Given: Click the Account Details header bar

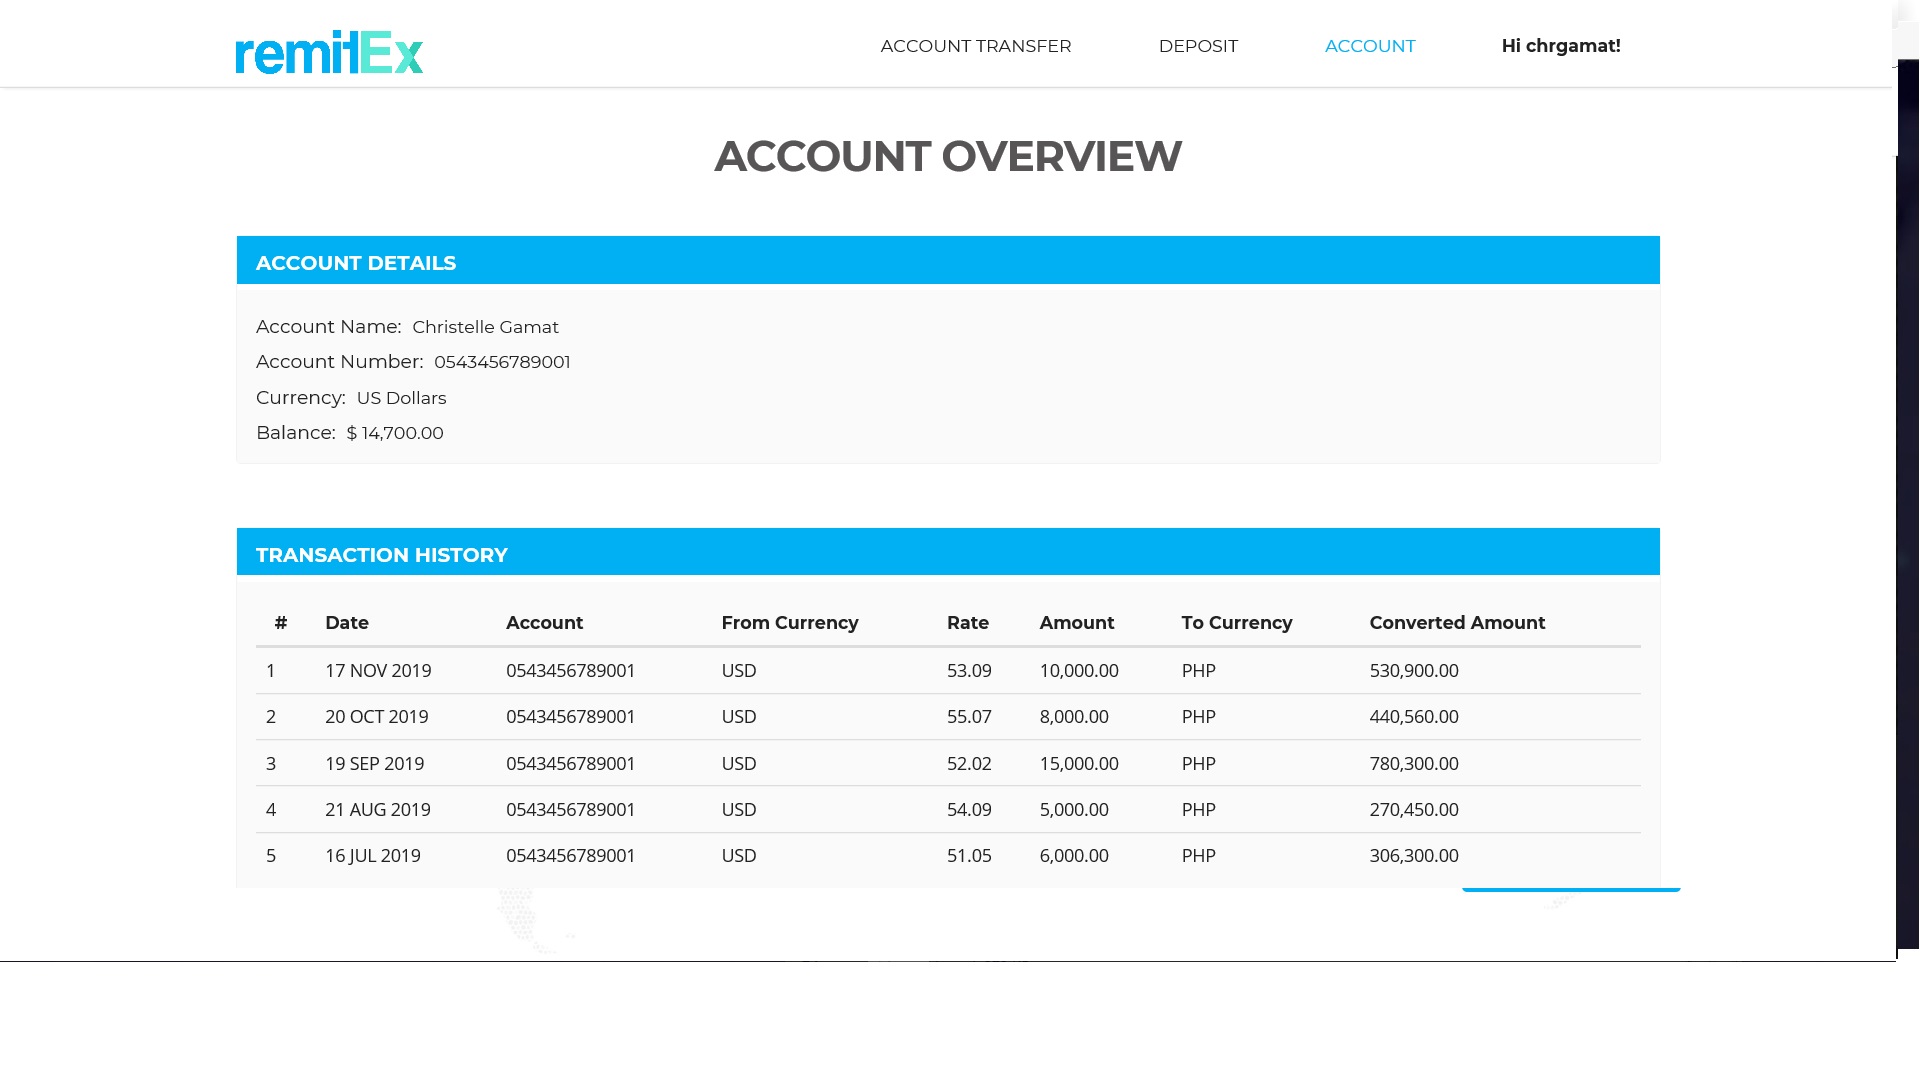Looking at the screenshot, I should tap(947, 262).
